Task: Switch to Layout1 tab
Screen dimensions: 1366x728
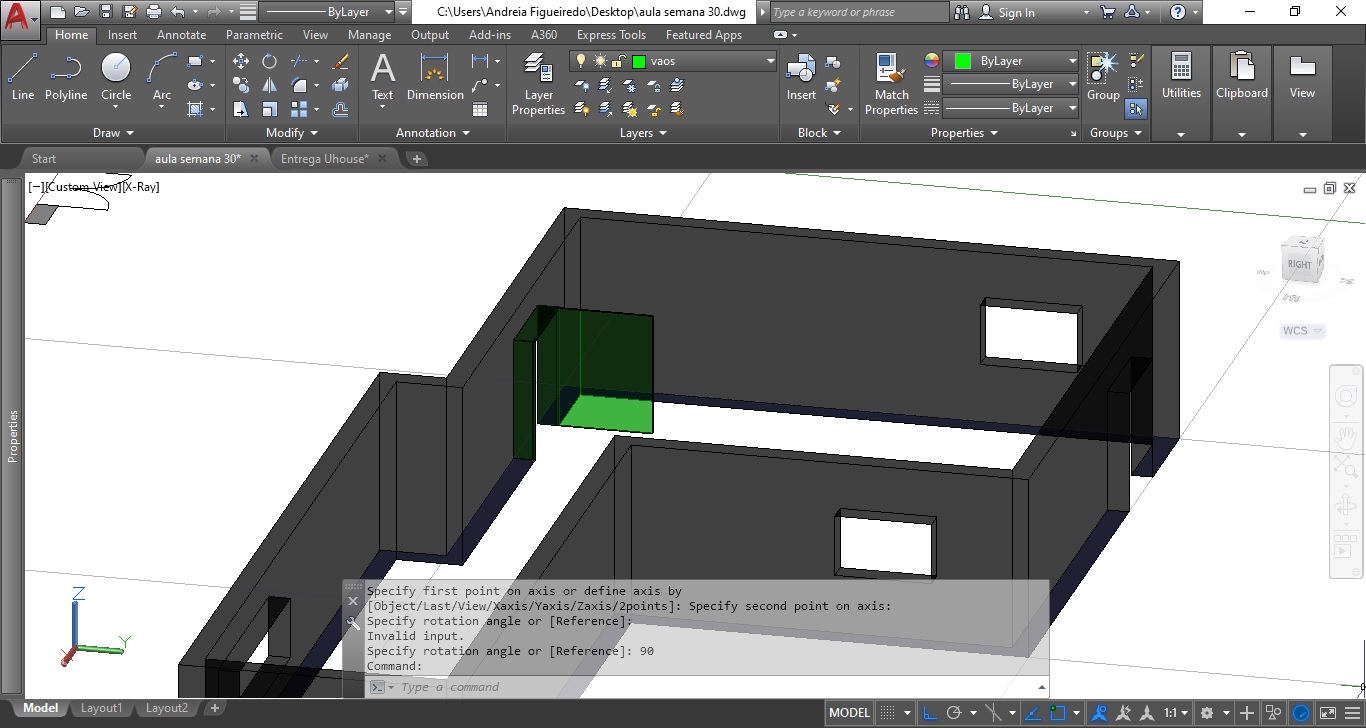Action: 101,708
